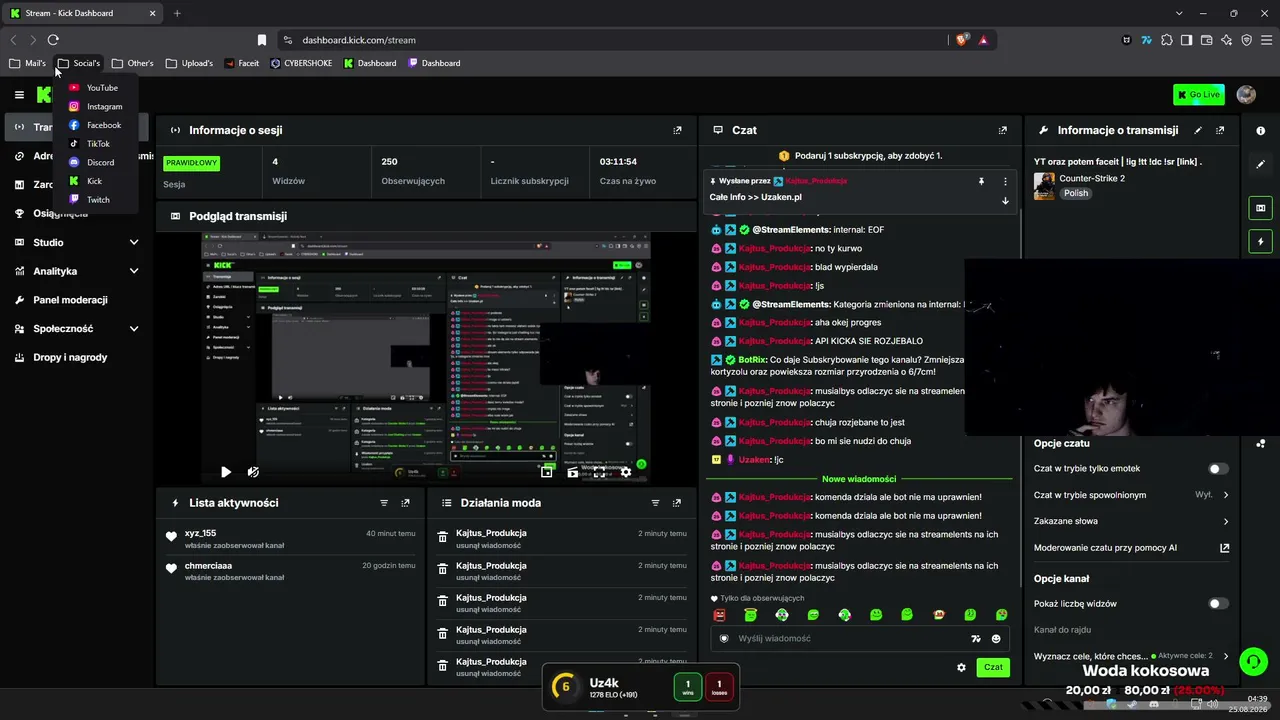
Task: Open the profile avatar menu
Action: click(x=1246, y=95)
